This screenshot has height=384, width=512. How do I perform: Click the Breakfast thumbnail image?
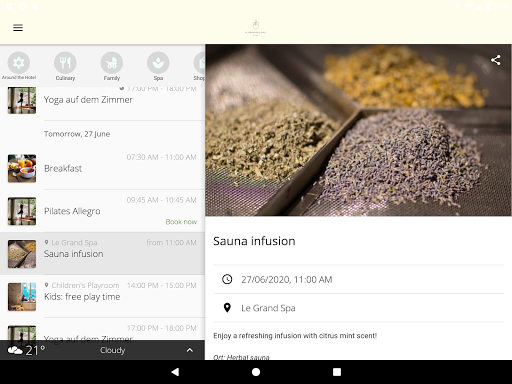tap(22, 168)
